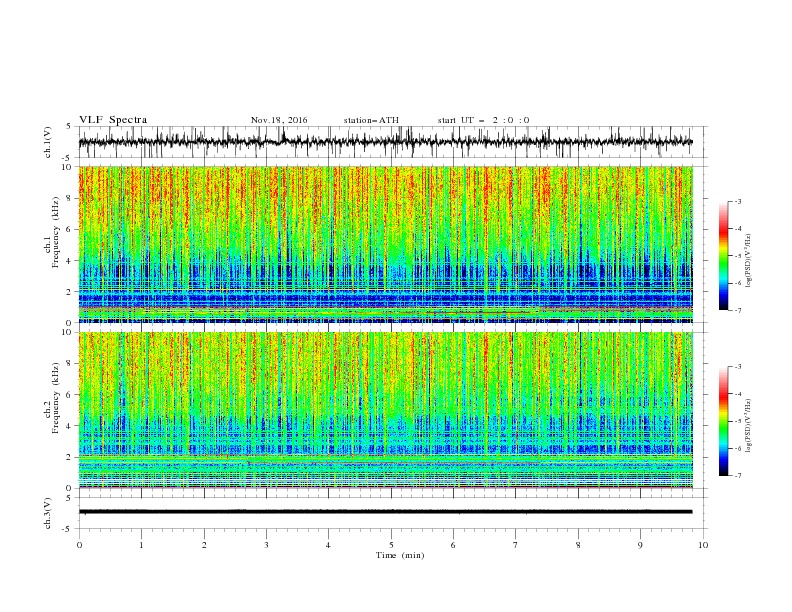Screen dimensions: 792x612
Task: Click the "-7" label on ch.2 colorbar
Action: [738, 476]
